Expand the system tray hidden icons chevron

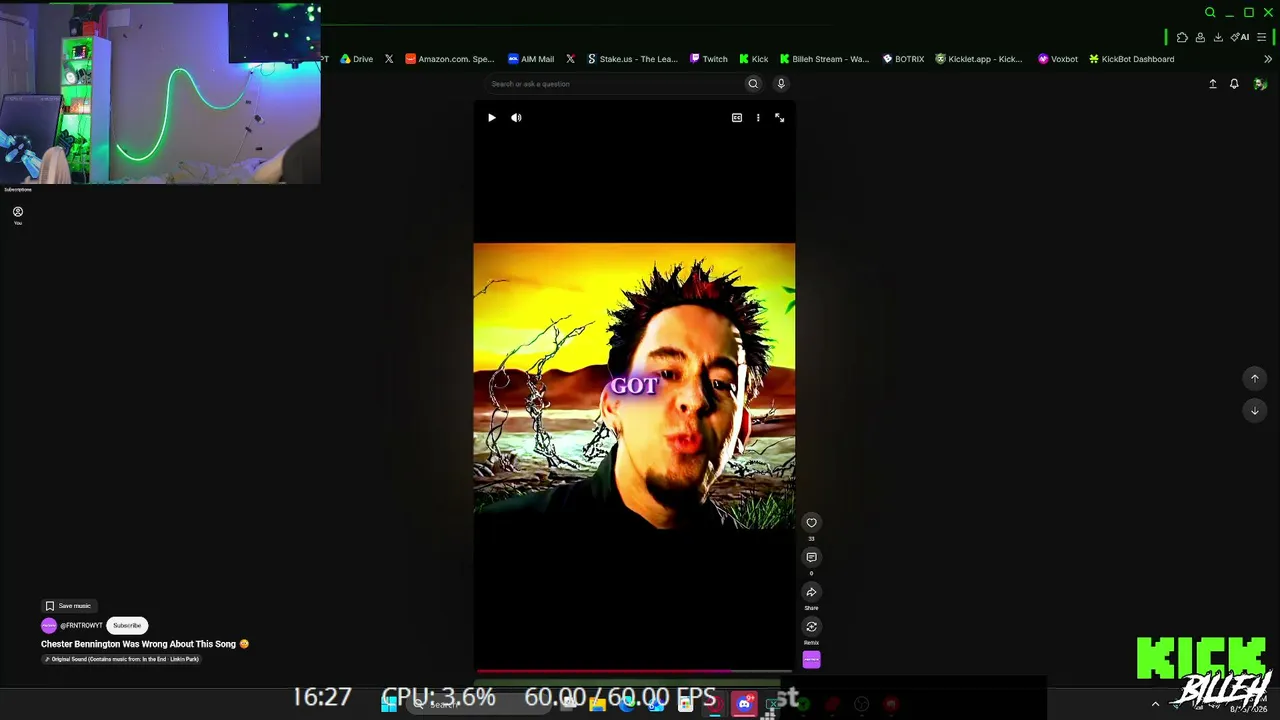click(x=1155, y=704)
